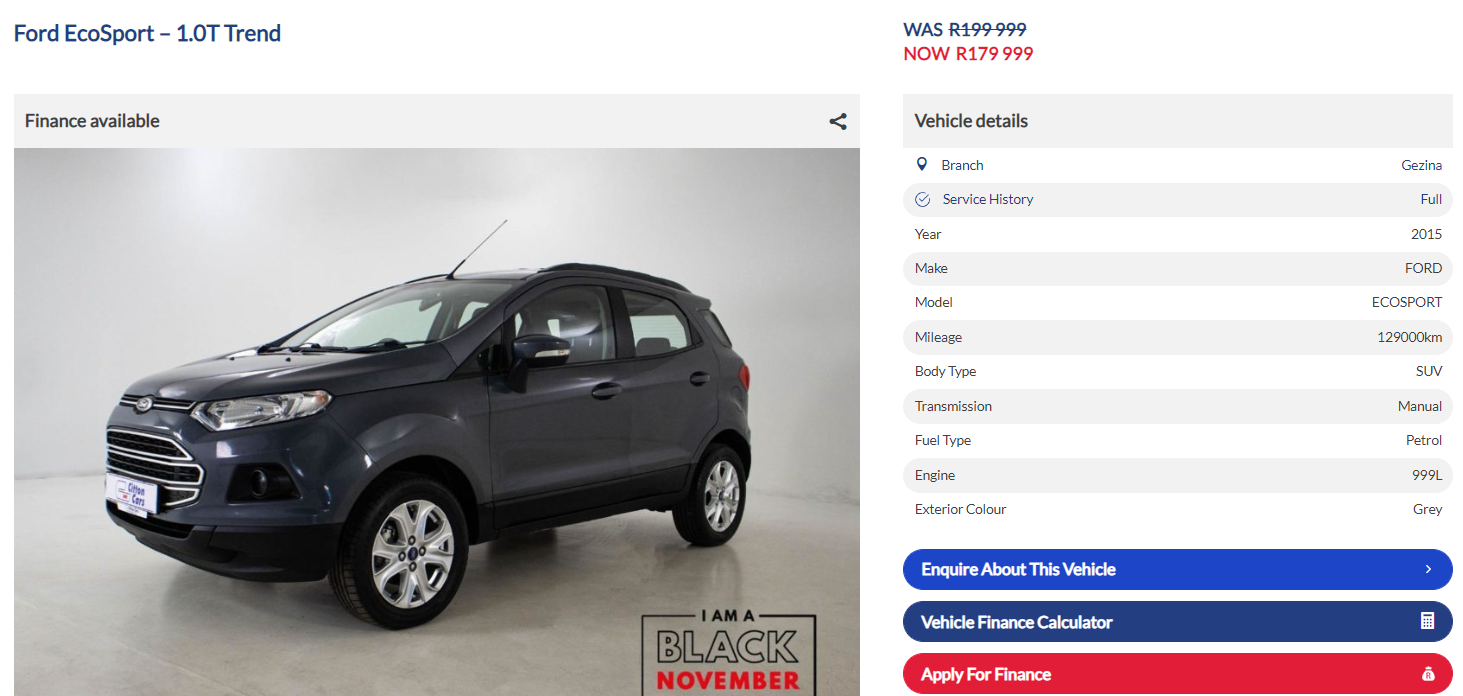Screen dimensions: 1463x696
Task: Open Enquire About This Vehicle
Action: tap(1177, 569)
